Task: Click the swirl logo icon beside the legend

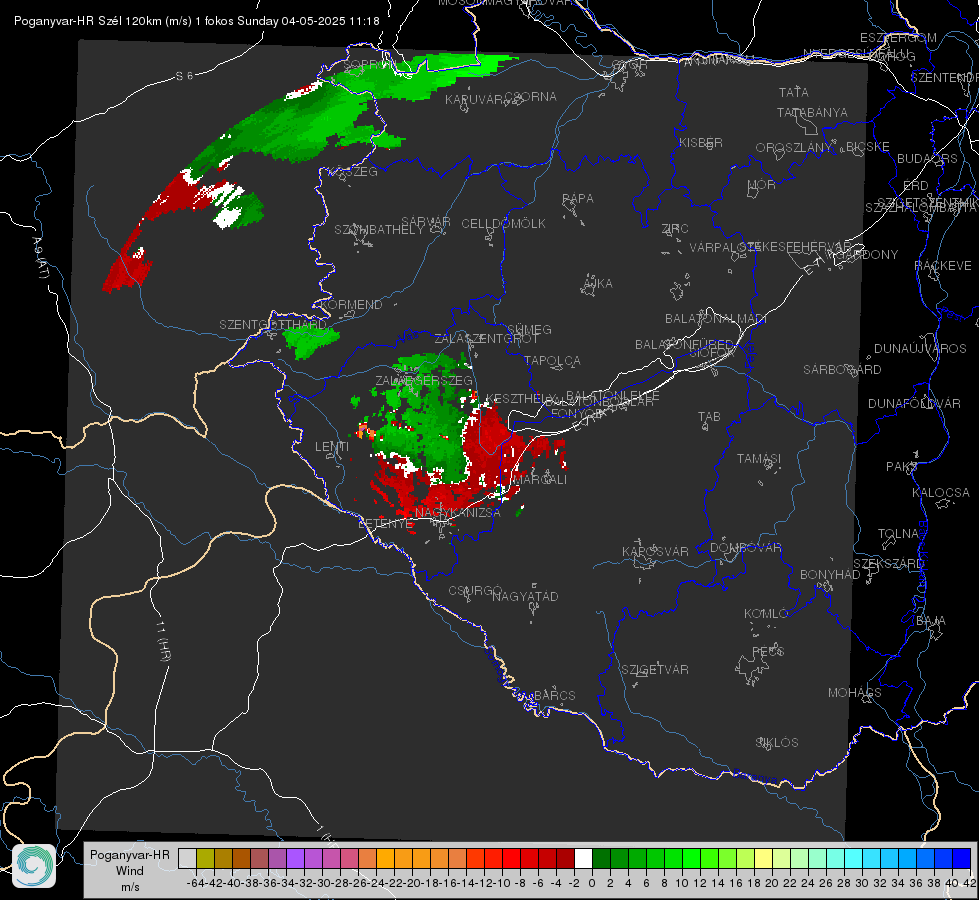Action: pyautogui.click(x=34, y=866)
